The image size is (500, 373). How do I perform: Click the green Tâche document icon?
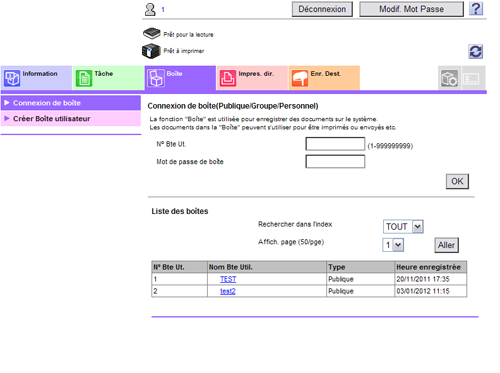pos(84,79)
